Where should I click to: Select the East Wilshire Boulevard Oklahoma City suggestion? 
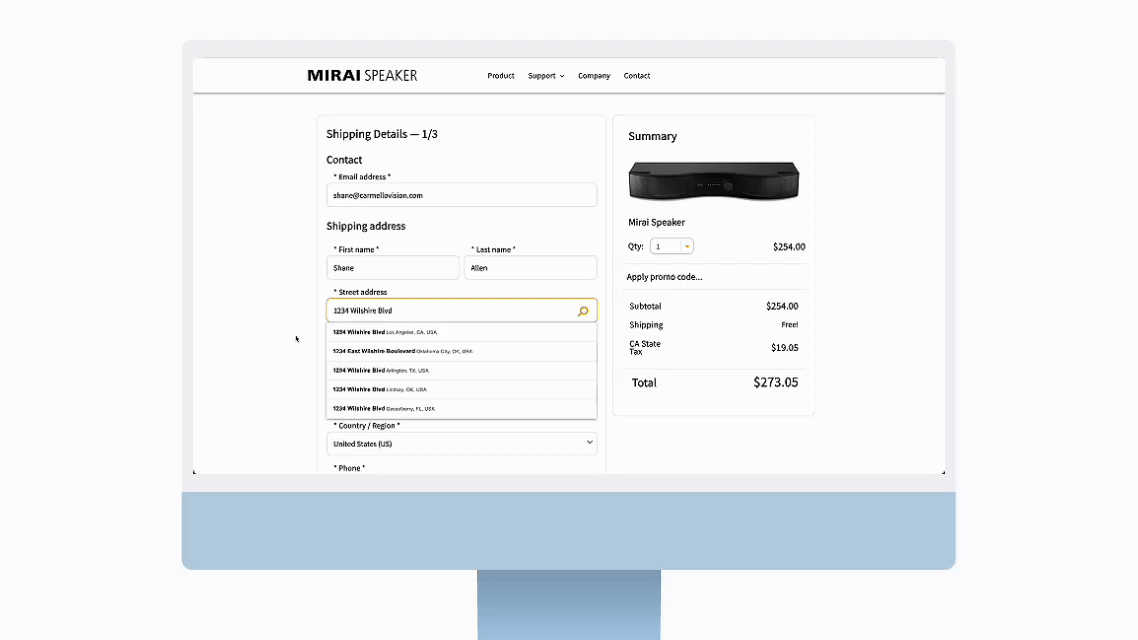[x=462, y=351]
